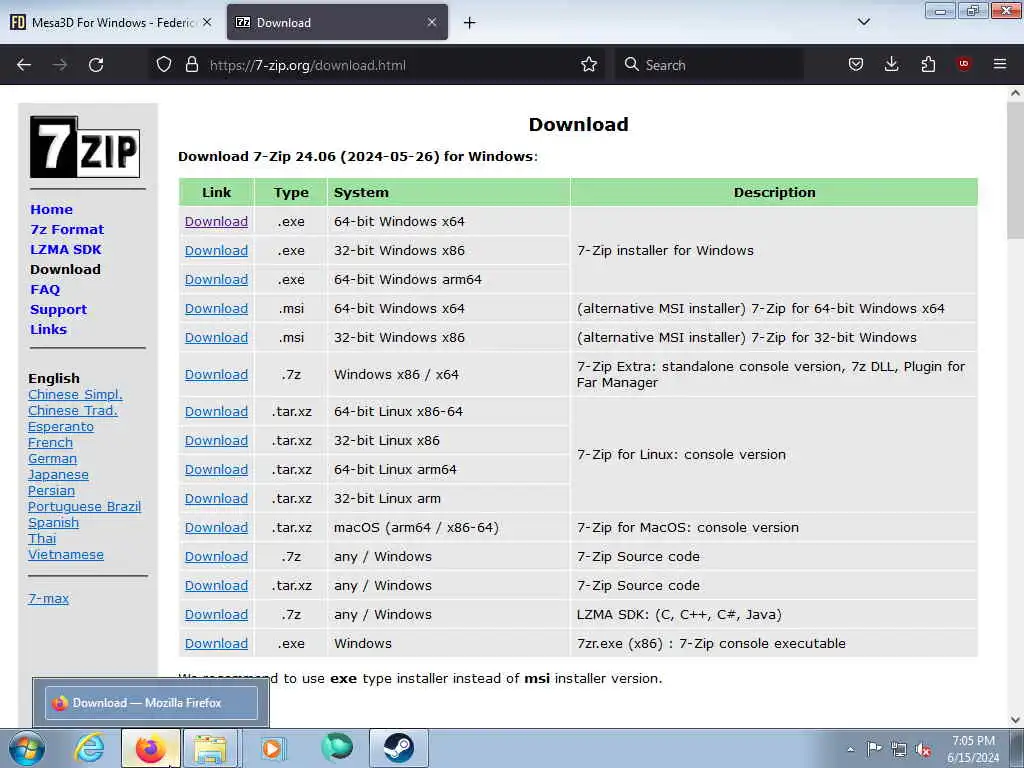Screen dimensions: 1024x768
Task: Click the muted volume tray icon
Action: [x=923, y=750]
